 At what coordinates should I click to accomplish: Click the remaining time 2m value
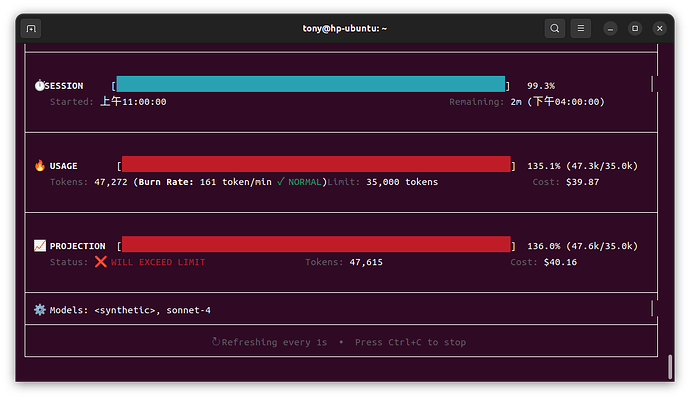tap(516, 102)
